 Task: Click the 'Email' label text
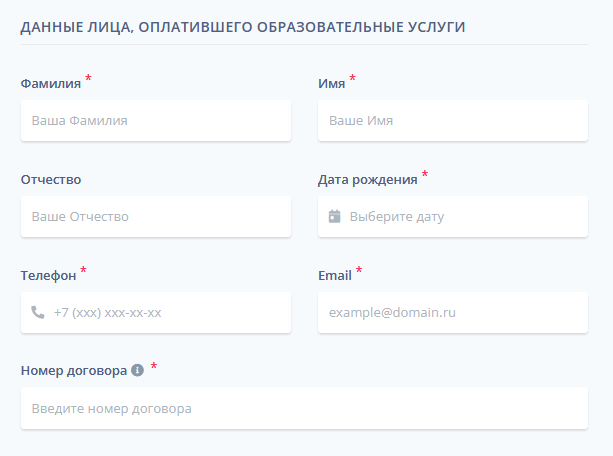point(335,276)
